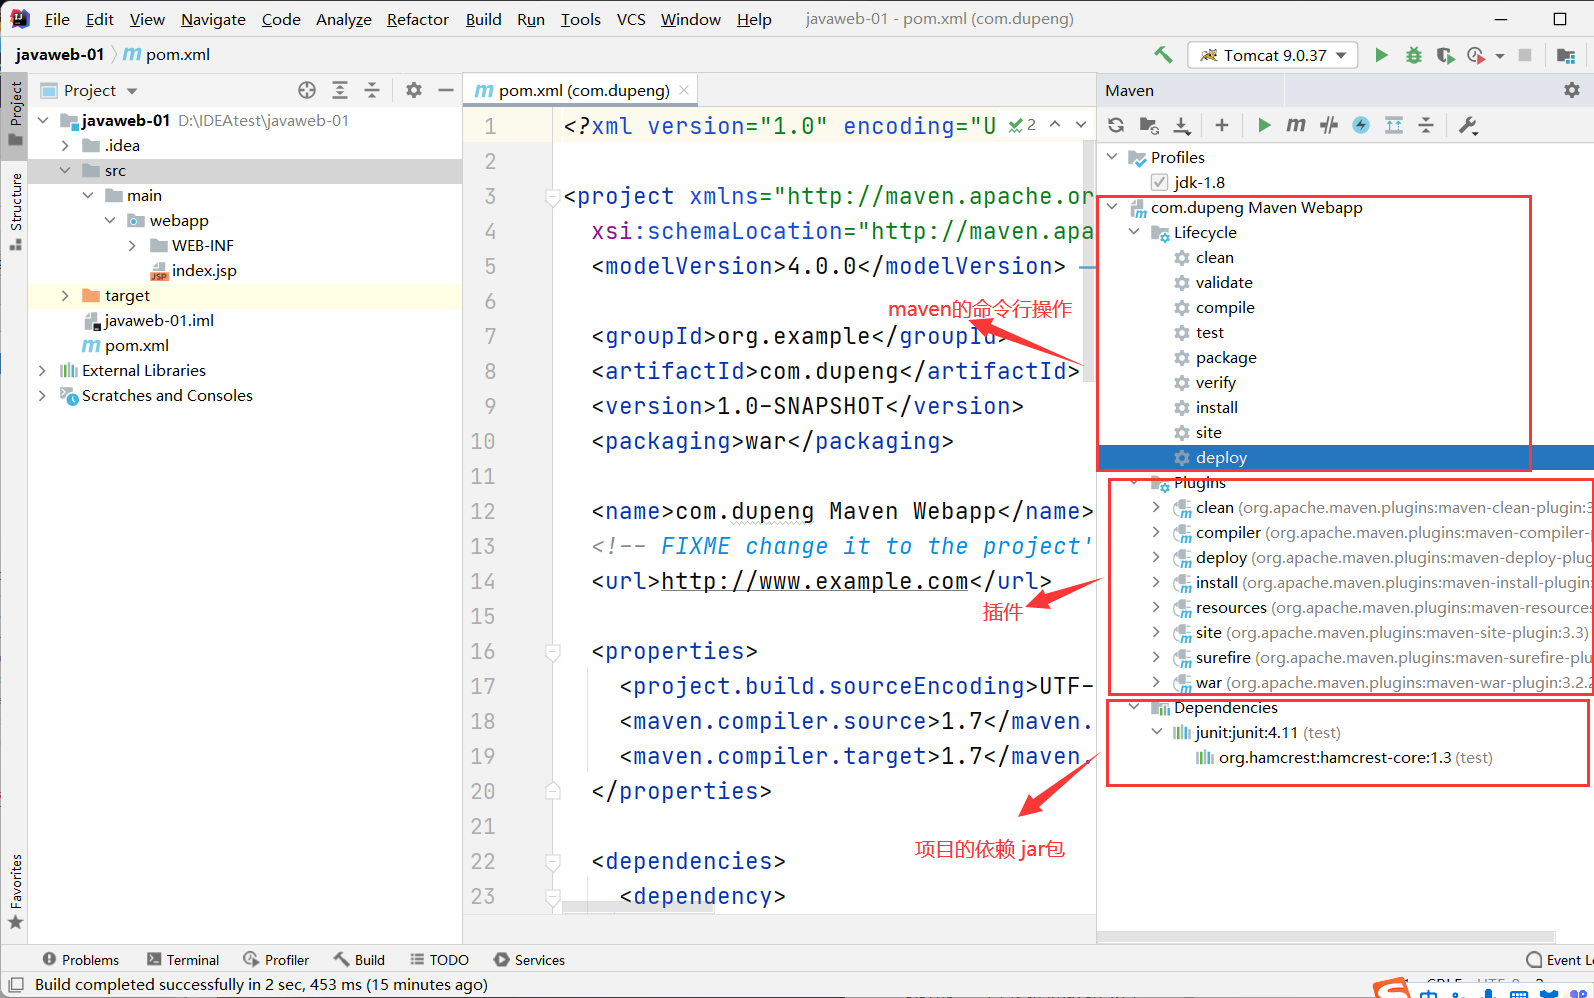
Task: Generate sources and update folders Maven icon
Action: tap(1149, 125)
